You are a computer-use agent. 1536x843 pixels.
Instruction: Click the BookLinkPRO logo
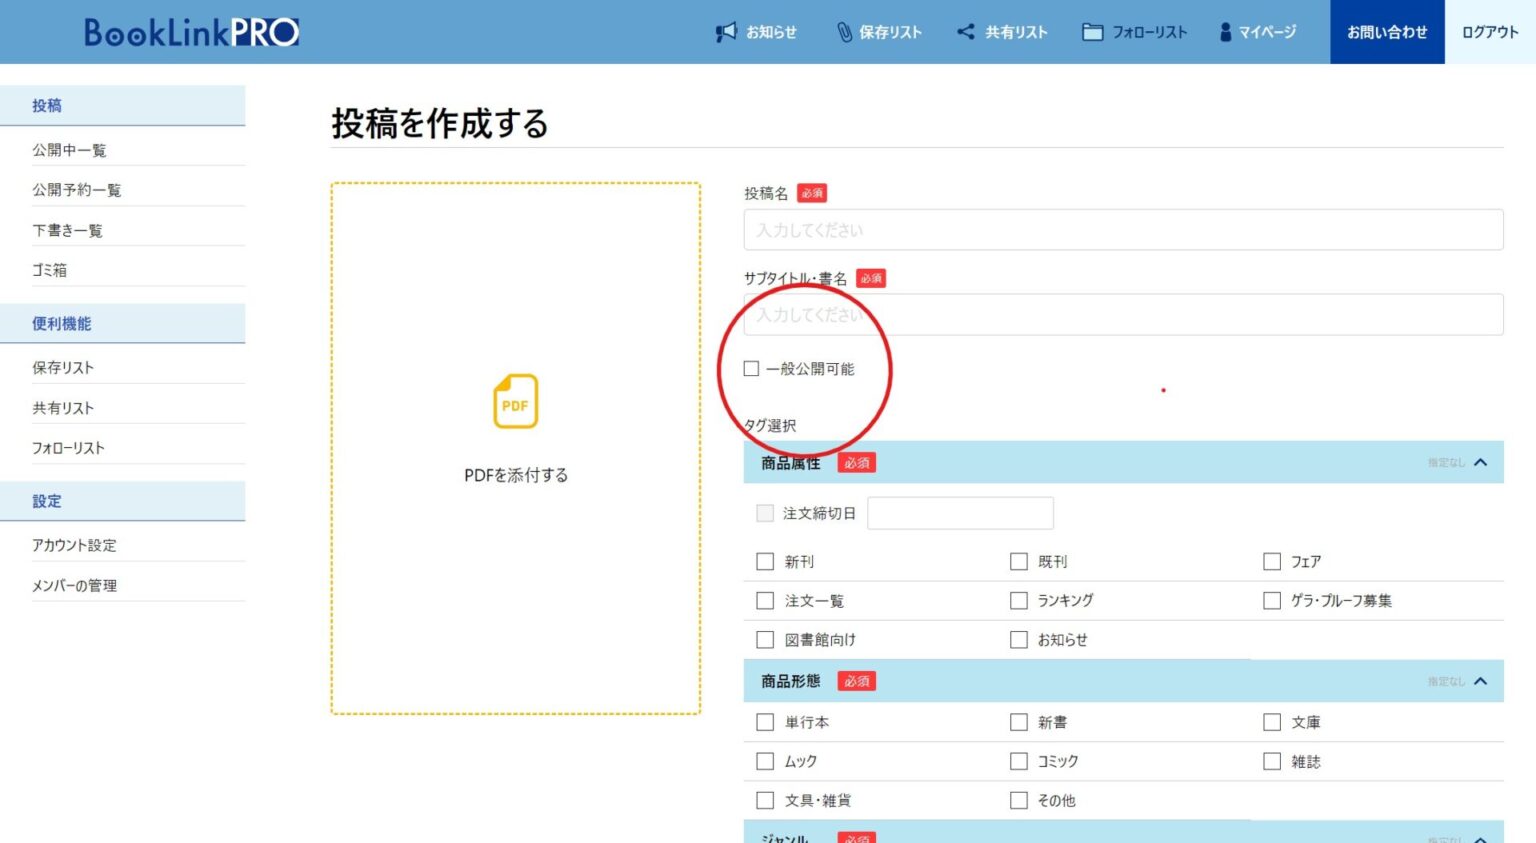pos(192,31)
